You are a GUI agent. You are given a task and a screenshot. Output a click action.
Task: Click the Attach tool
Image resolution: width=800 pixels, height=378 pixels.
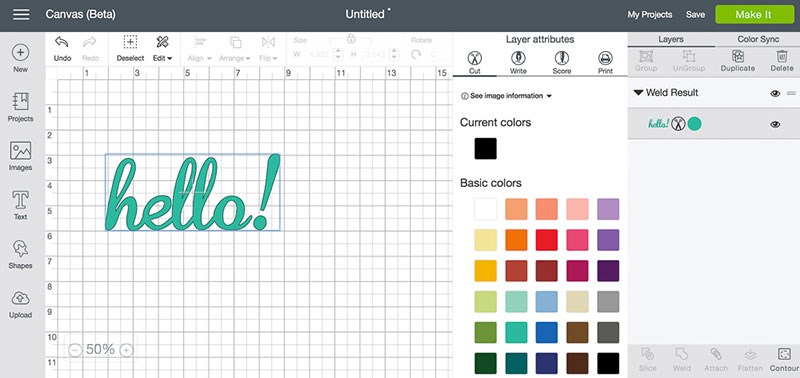pyautogui.click(x=715, y=360)
